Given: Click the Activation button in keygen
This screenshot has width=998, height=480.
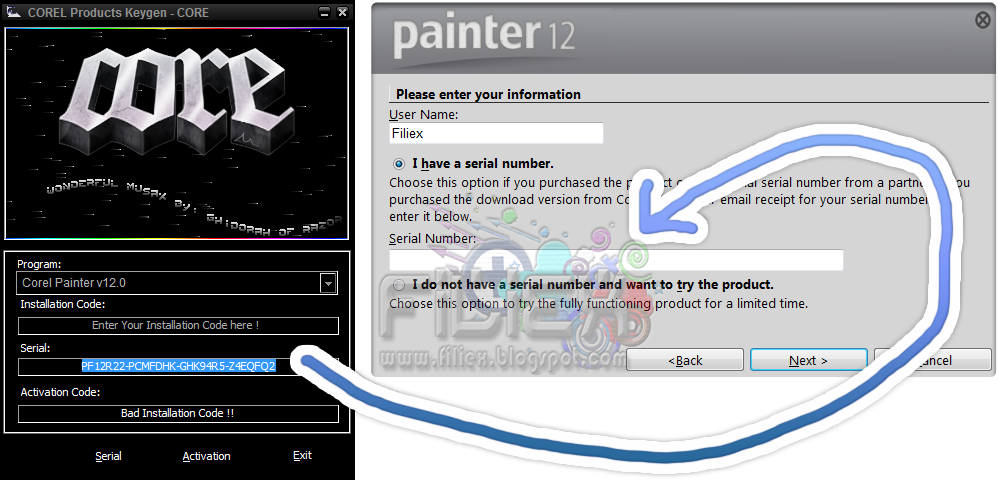Looking at the screenshot, I should pos(206,456).
